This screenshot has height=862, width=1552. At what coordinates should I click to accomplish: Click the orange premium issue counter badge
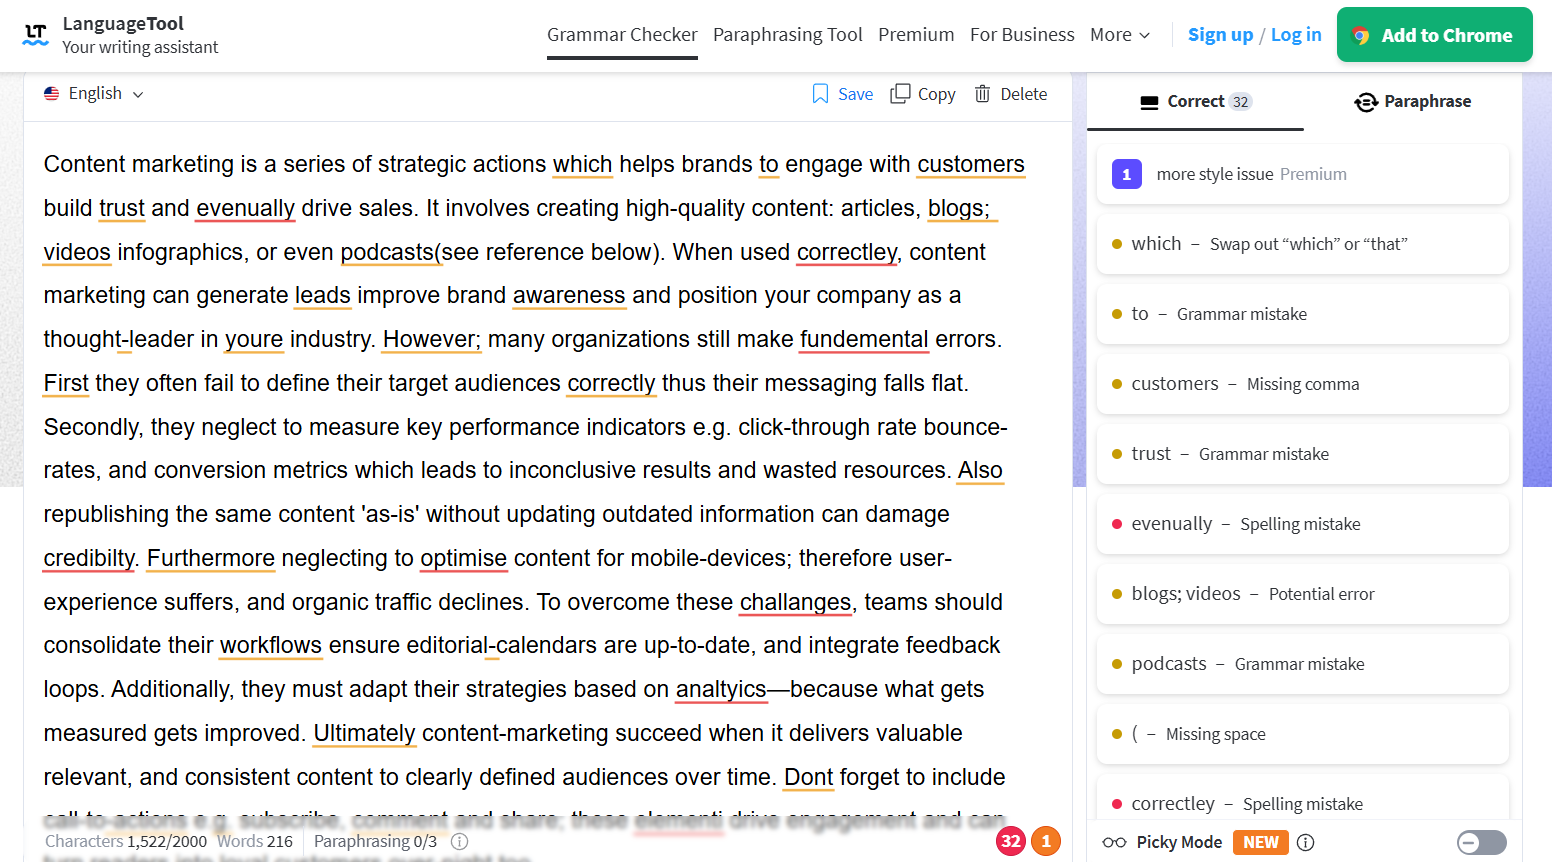coord(1046,841)
